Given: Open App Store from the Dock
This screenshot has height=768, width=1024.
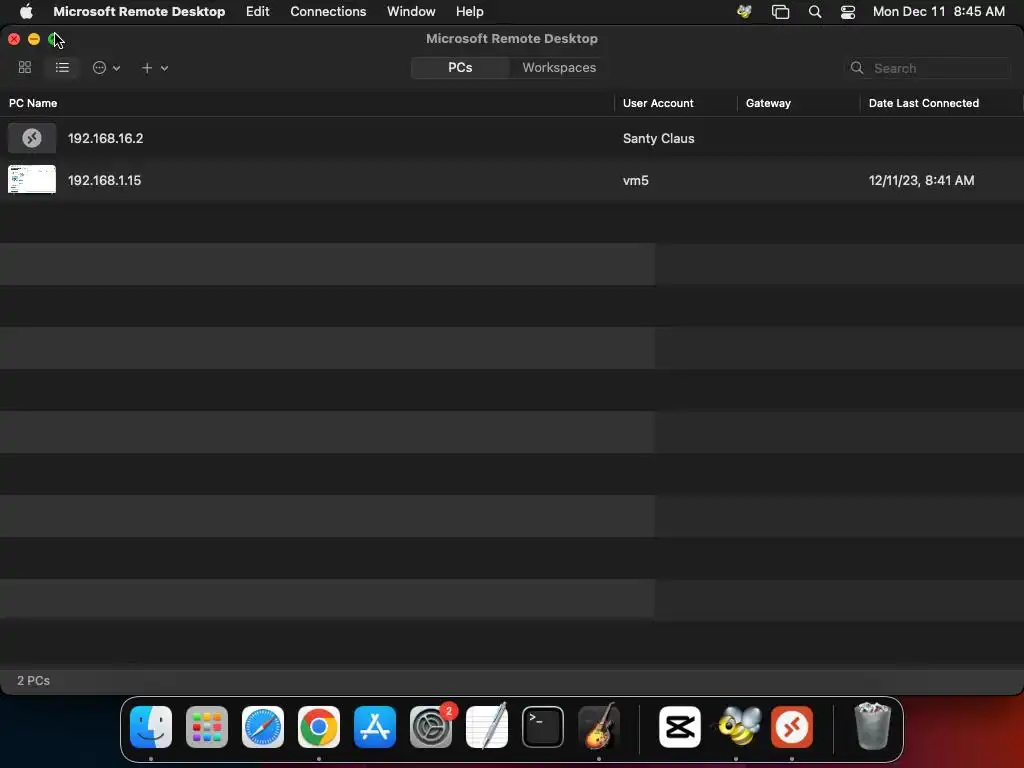Looking at the screenshot, I should (375, 727).
